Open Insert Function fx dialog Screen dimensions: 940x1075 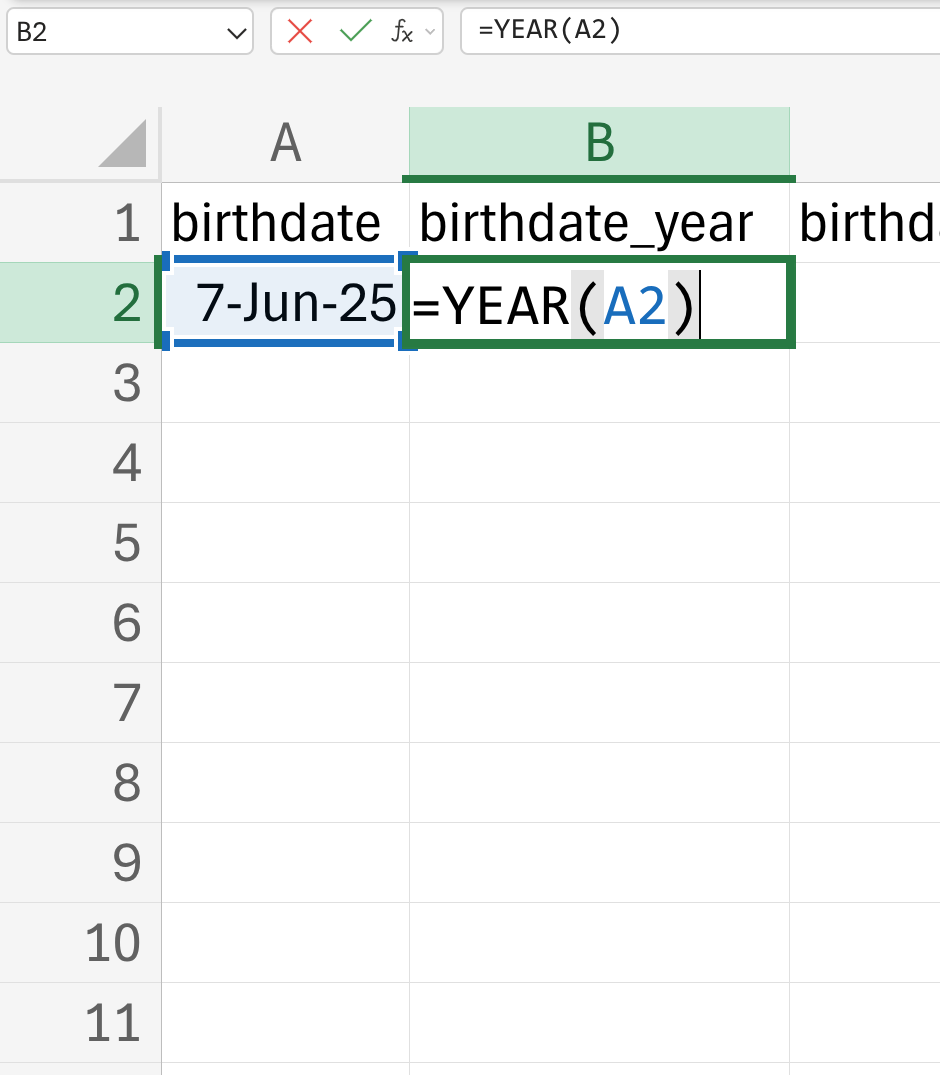click(402, 32)
